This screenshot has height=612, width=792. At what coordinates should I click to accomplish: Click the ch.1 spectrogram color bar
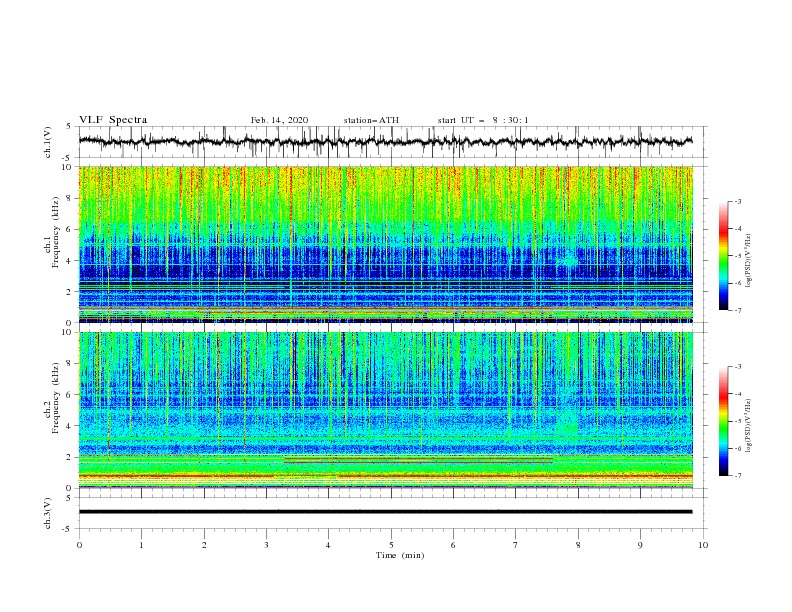[x=723, y=256]
